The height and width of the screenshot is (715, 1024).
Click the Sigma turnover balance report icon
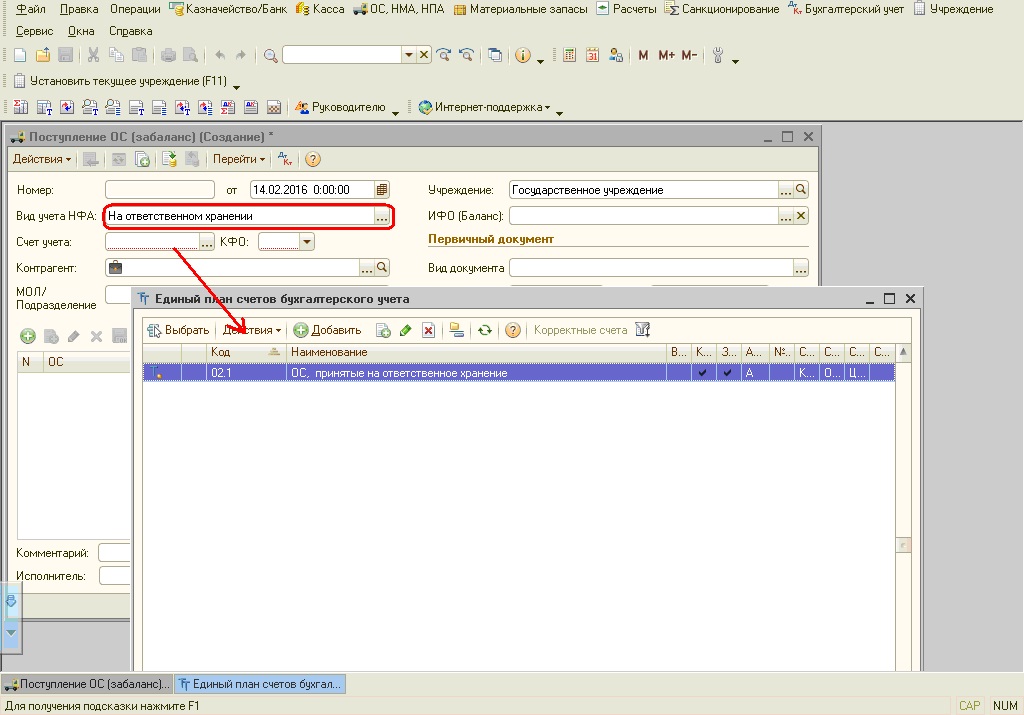[x=20, y=108]
